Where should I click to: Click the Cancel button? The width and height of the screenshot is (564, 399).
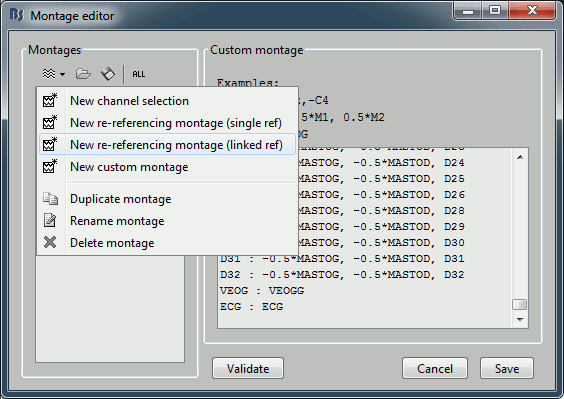tap(435, 368)
